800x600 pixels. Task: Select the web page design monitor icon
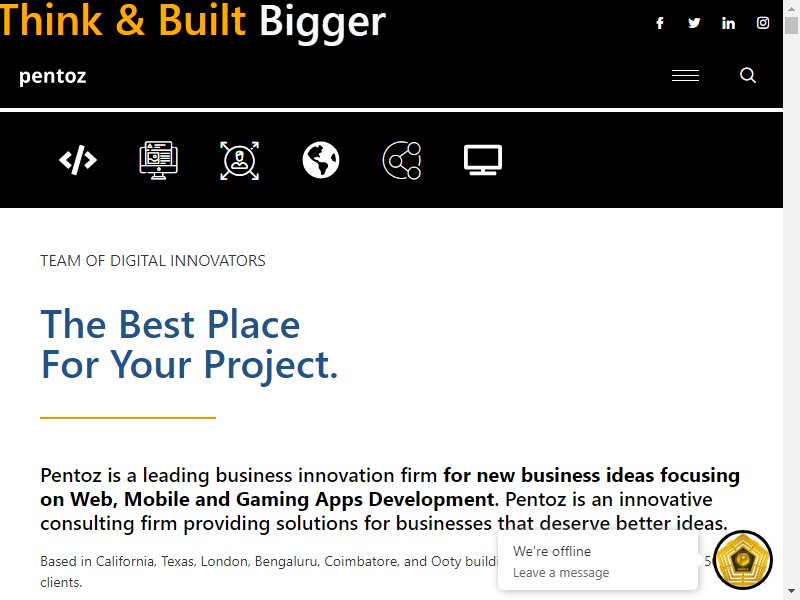point(159,160)
